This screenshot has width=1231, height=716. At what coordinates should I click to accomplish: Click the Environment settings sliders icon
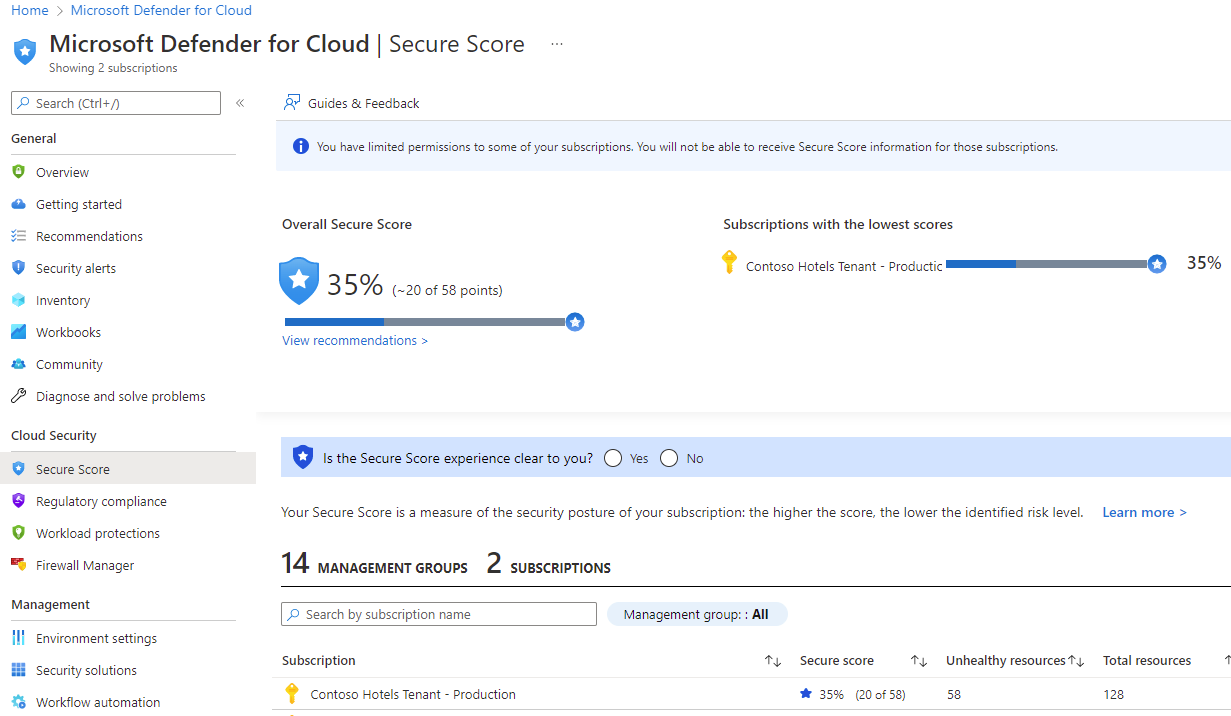(18, 638)
